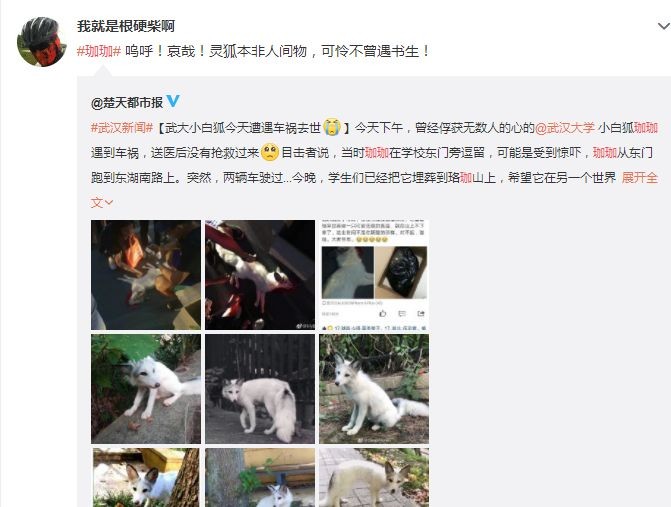Open thumbnail of fox sitting near plants
The image size is (671, 507).
pos(374,389)
